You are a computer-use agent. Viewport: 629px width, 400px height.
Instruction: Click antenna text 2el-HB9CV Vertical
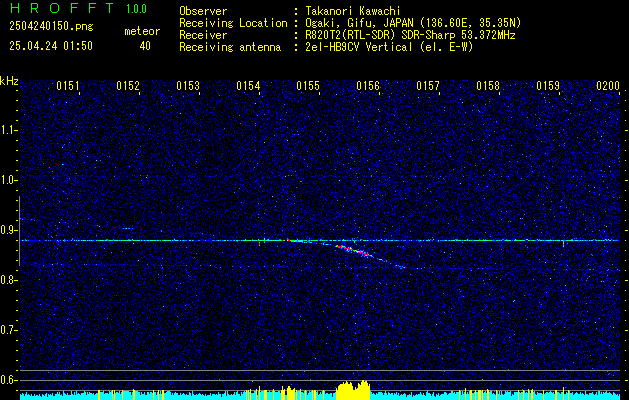[359, 47]
